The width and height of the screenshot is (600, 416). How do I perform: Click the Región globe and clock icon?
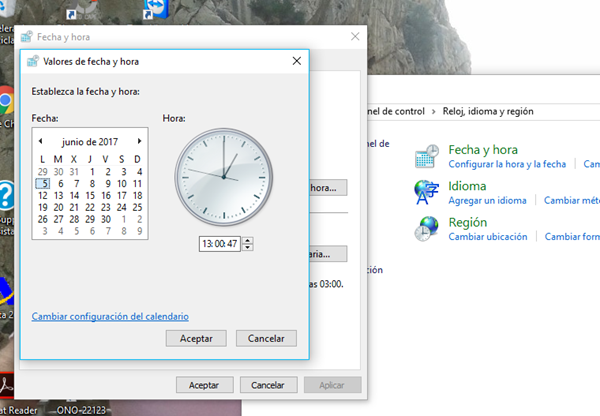pyautogui.click(x=427, y=229)
